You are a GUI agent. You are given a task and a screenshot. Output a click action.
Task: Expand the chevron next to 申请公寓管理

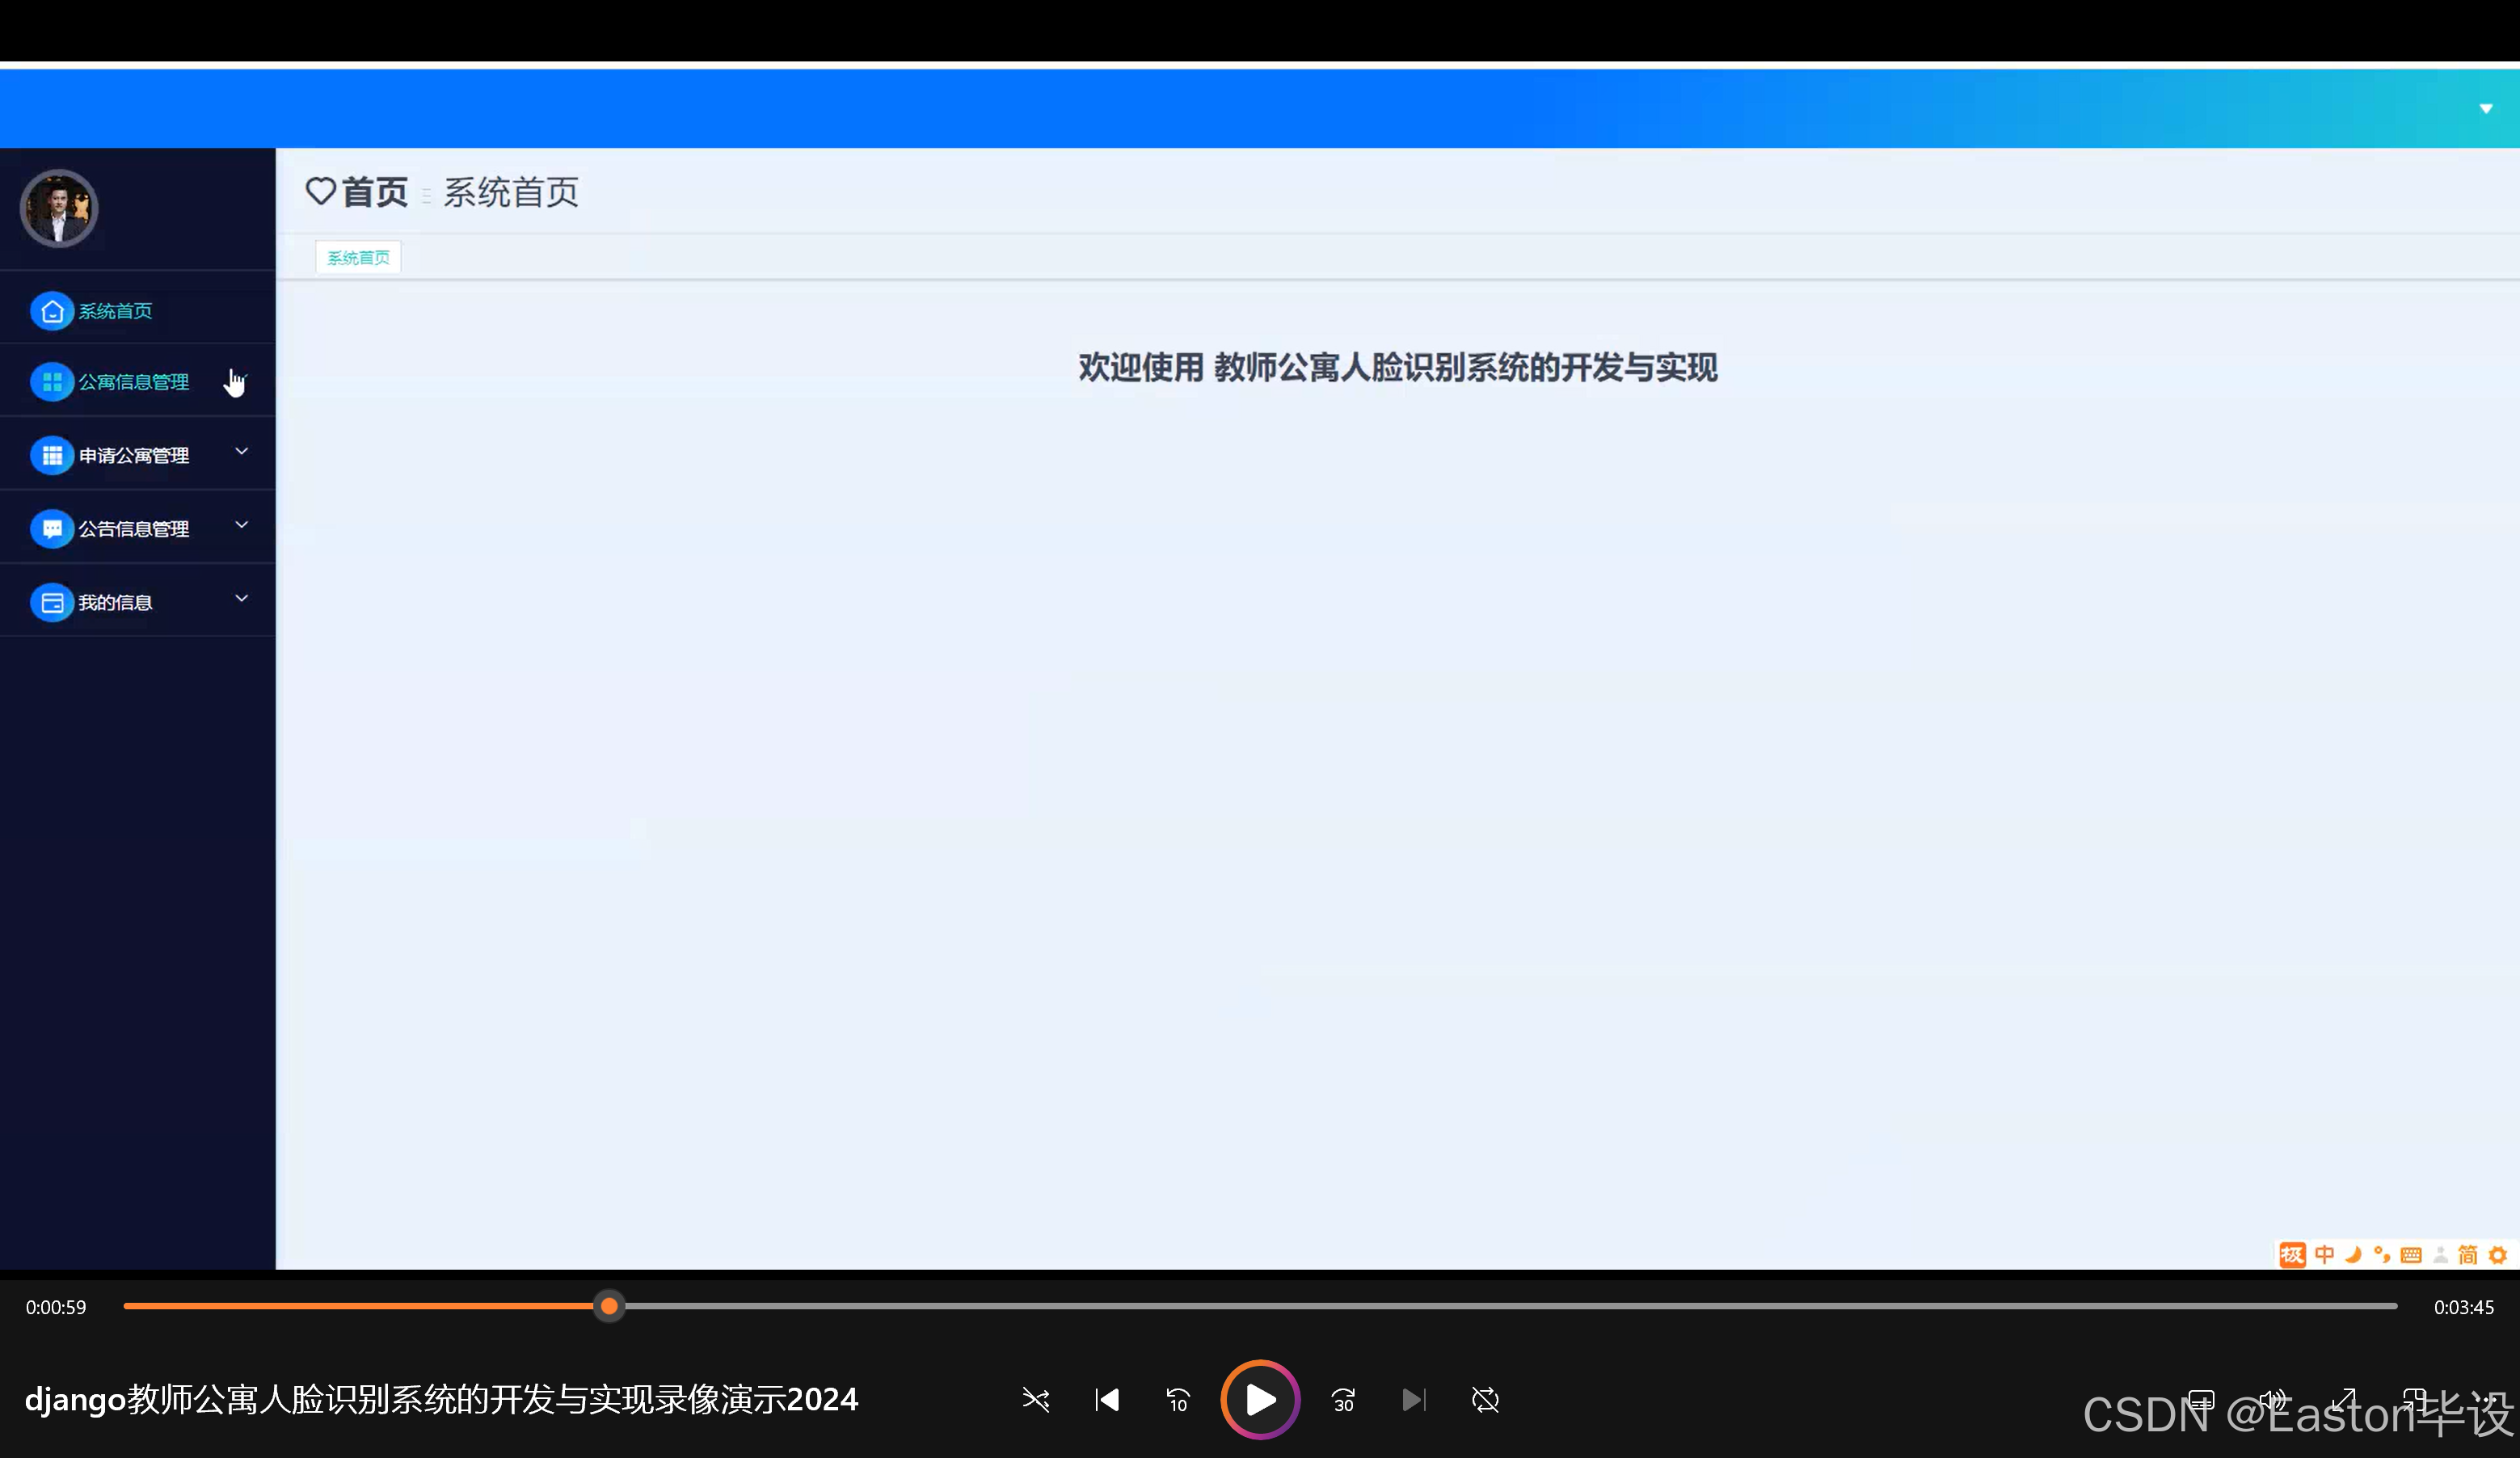pyautogui.click(x=241, y=452)
